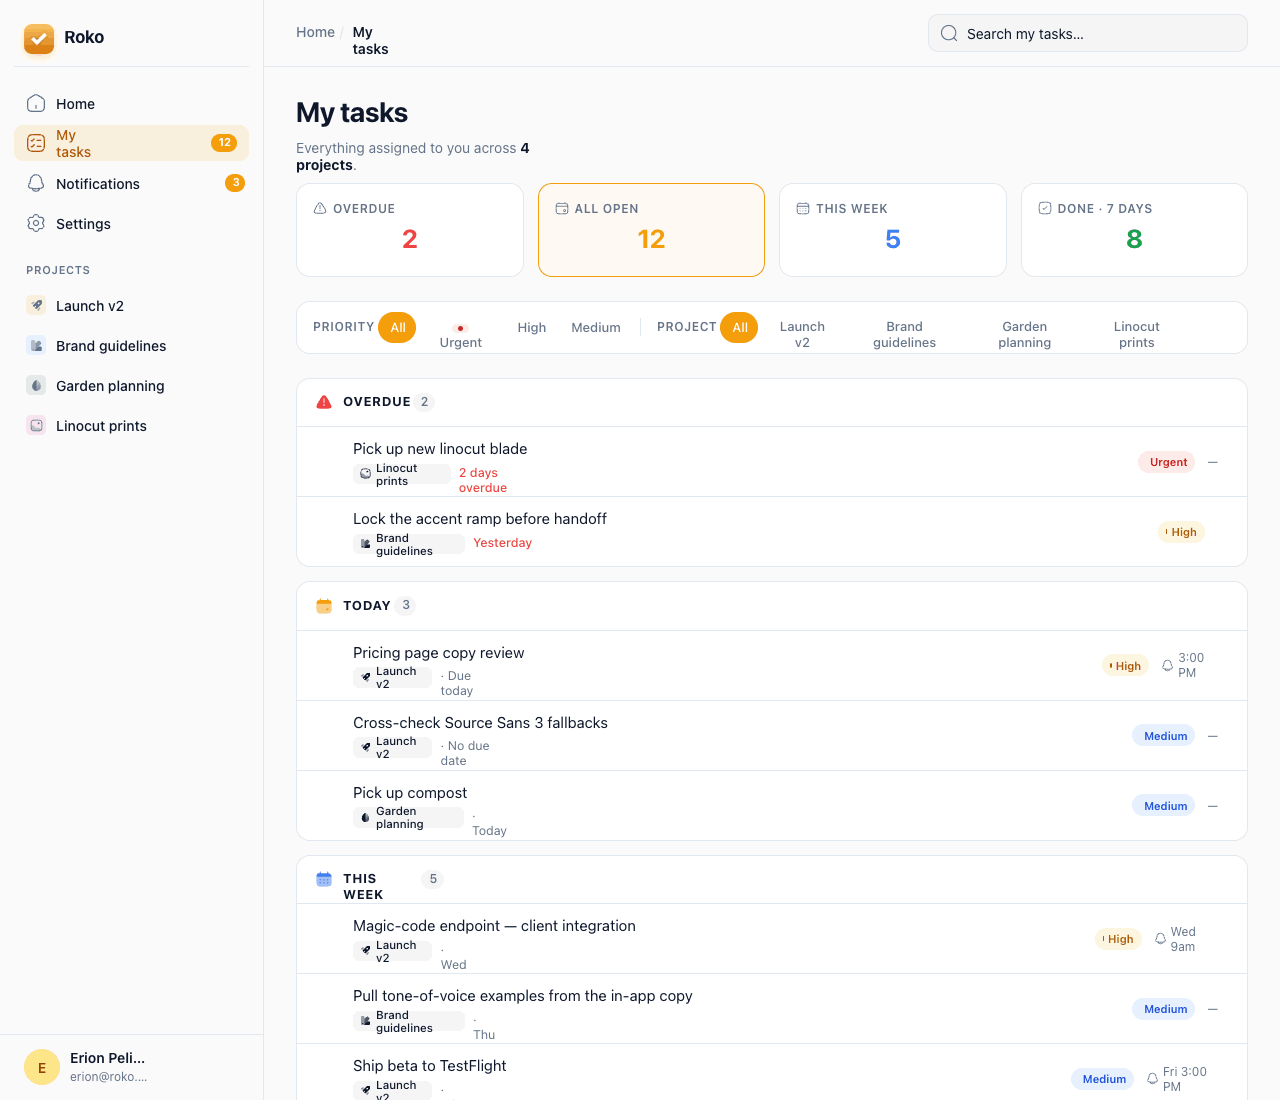Click the Linocut prints project icon in sidebar
This screenshot has height=1100, width=1280.
coord(36,425)
